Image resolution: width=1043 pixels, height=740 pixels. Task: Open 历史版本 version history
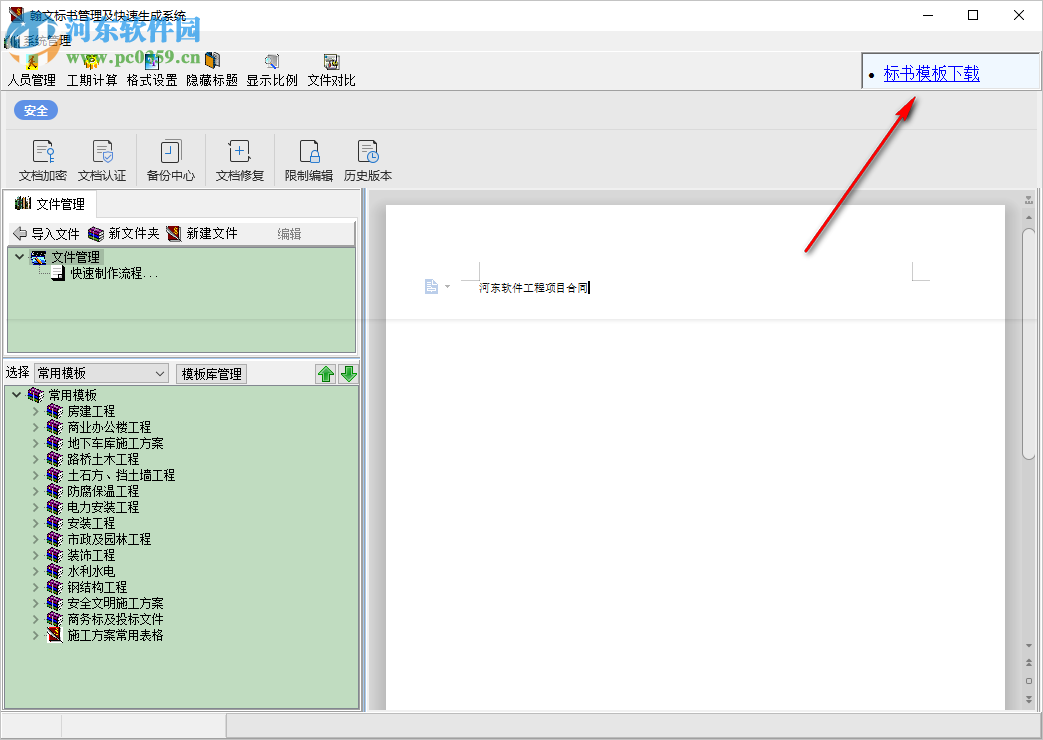368,160
